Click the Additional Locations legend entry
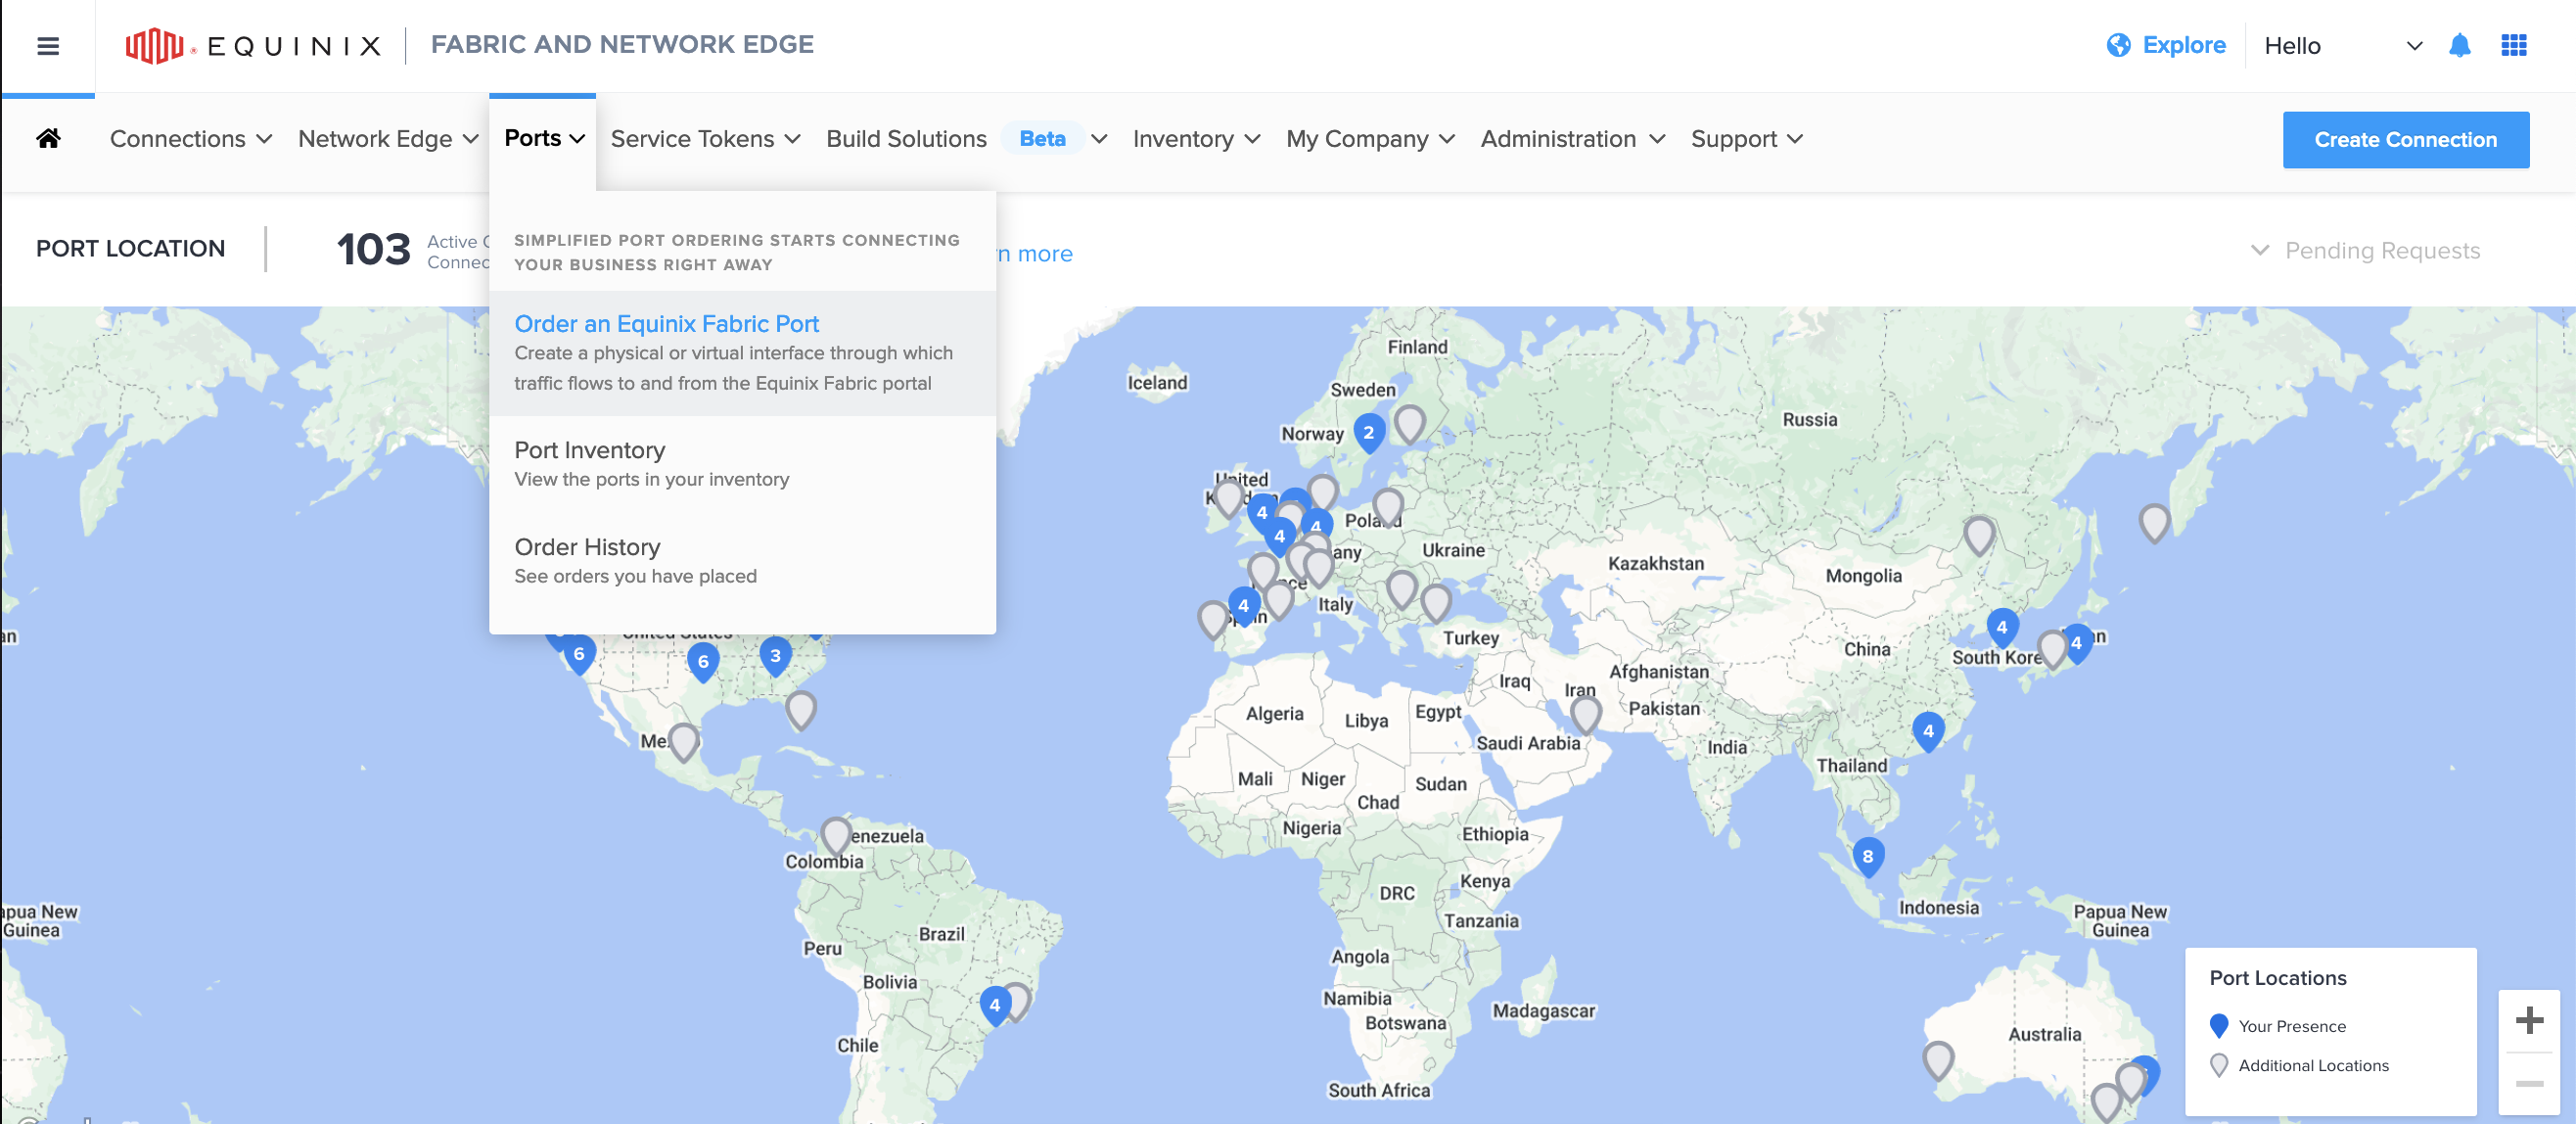The width and height of the screenshot is (2576, 1124). pyautogui.click(x=2299, y=1066)
